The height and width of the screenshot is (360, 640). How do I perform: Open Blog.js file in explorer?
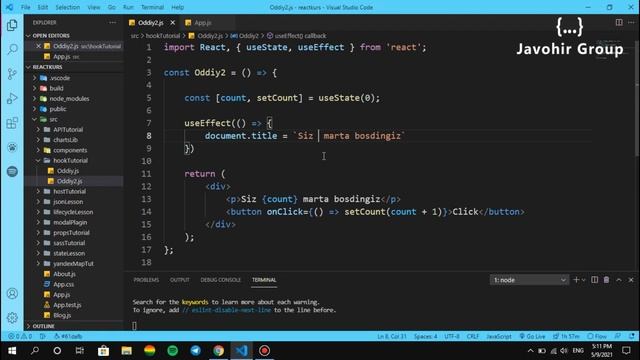click(x=62, y=315)
